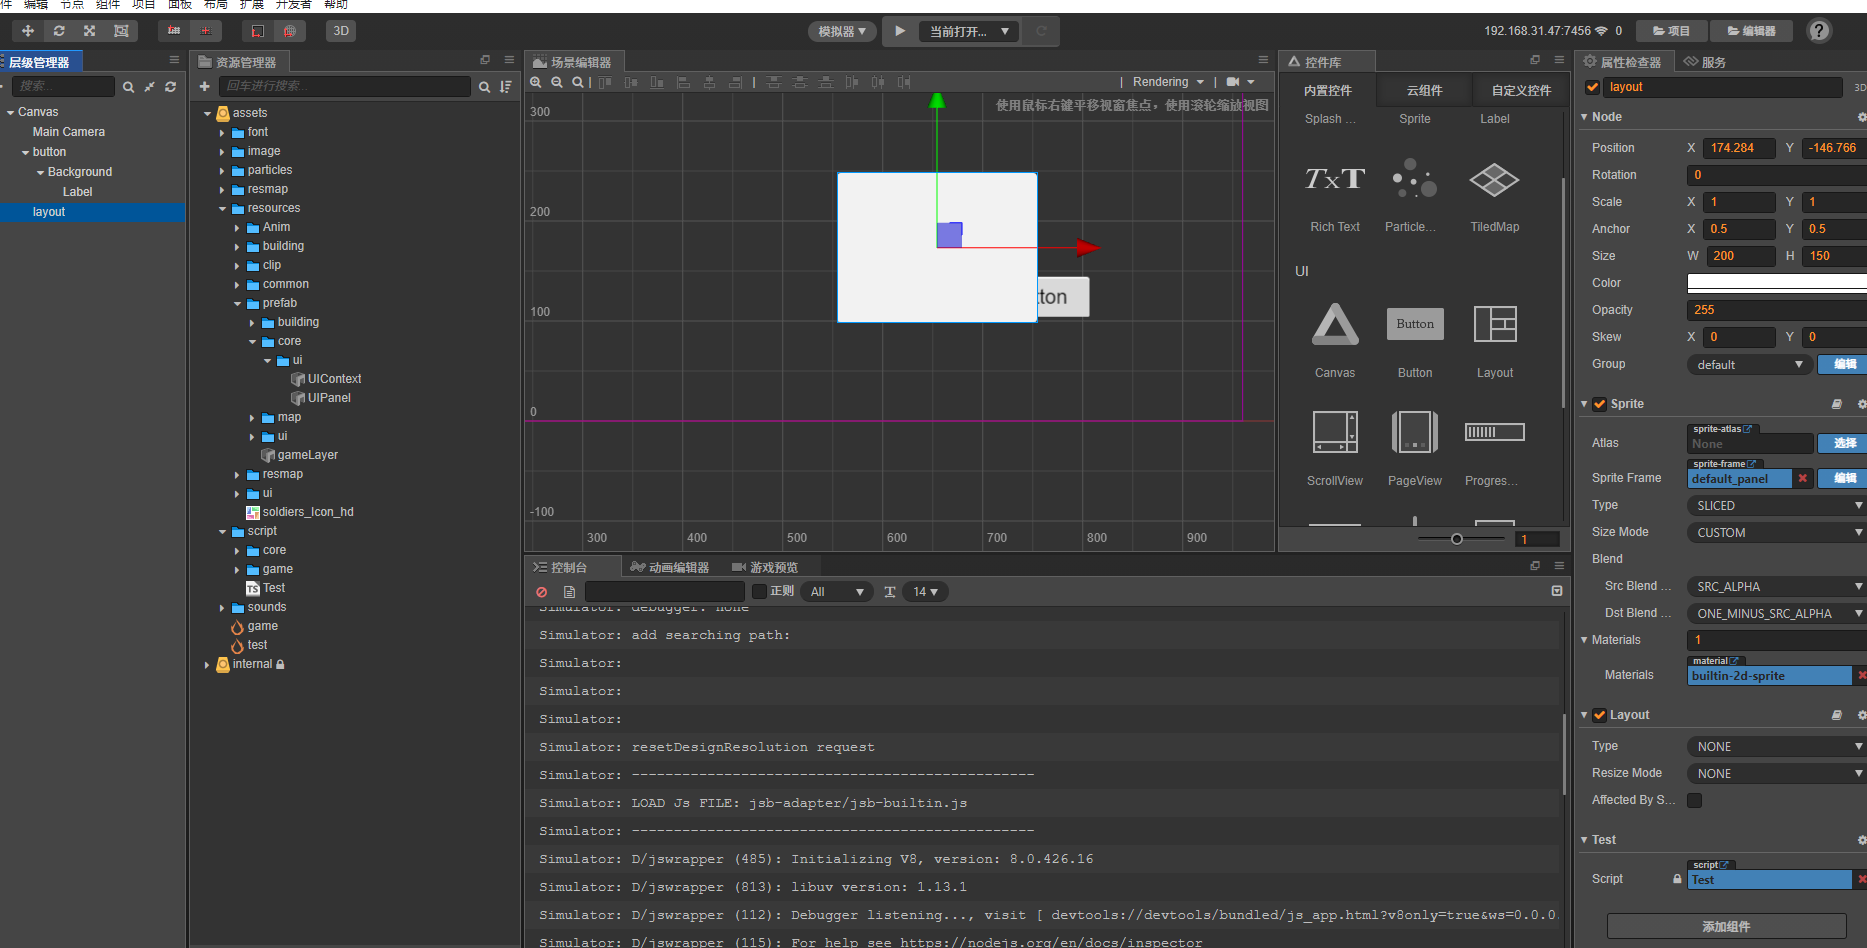Select the Move transform tool
This screenshot has width=1867, height=948.
(x=28, y=31)
